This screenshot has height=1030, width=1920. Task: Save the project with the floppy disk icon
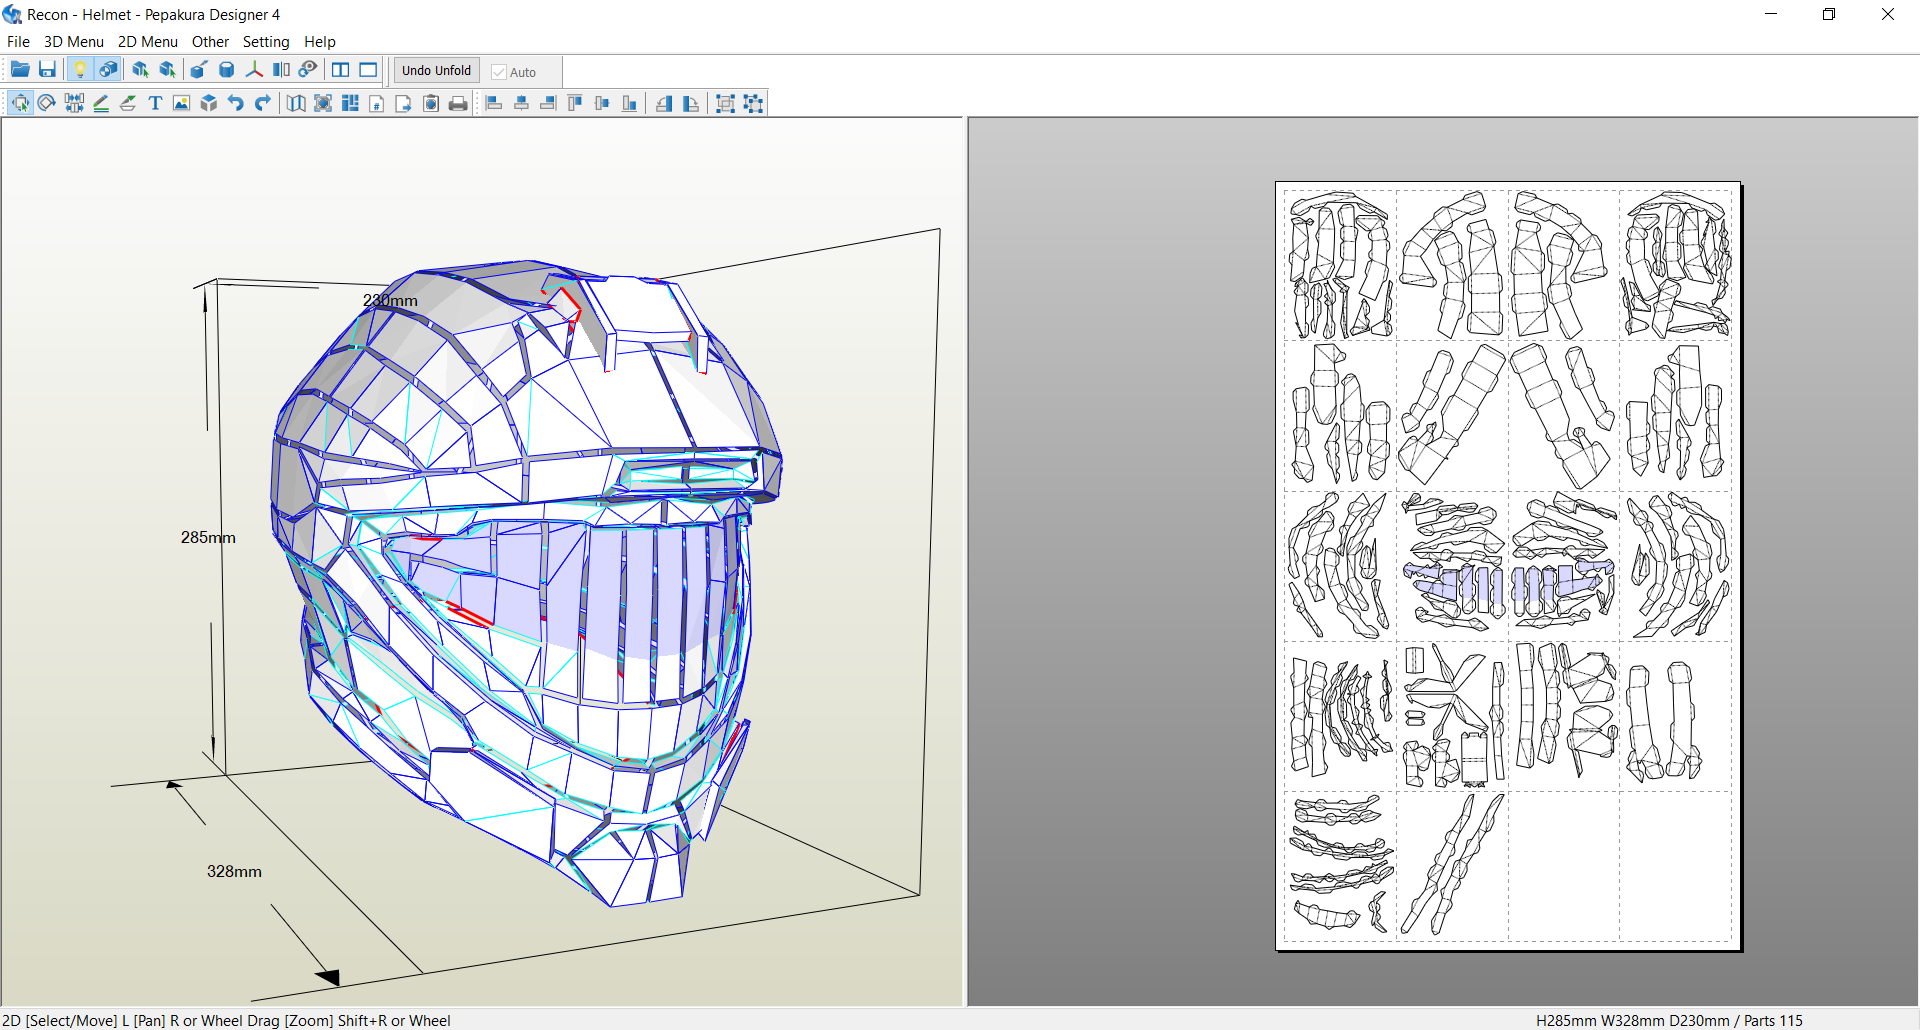[x=47, y=70]
